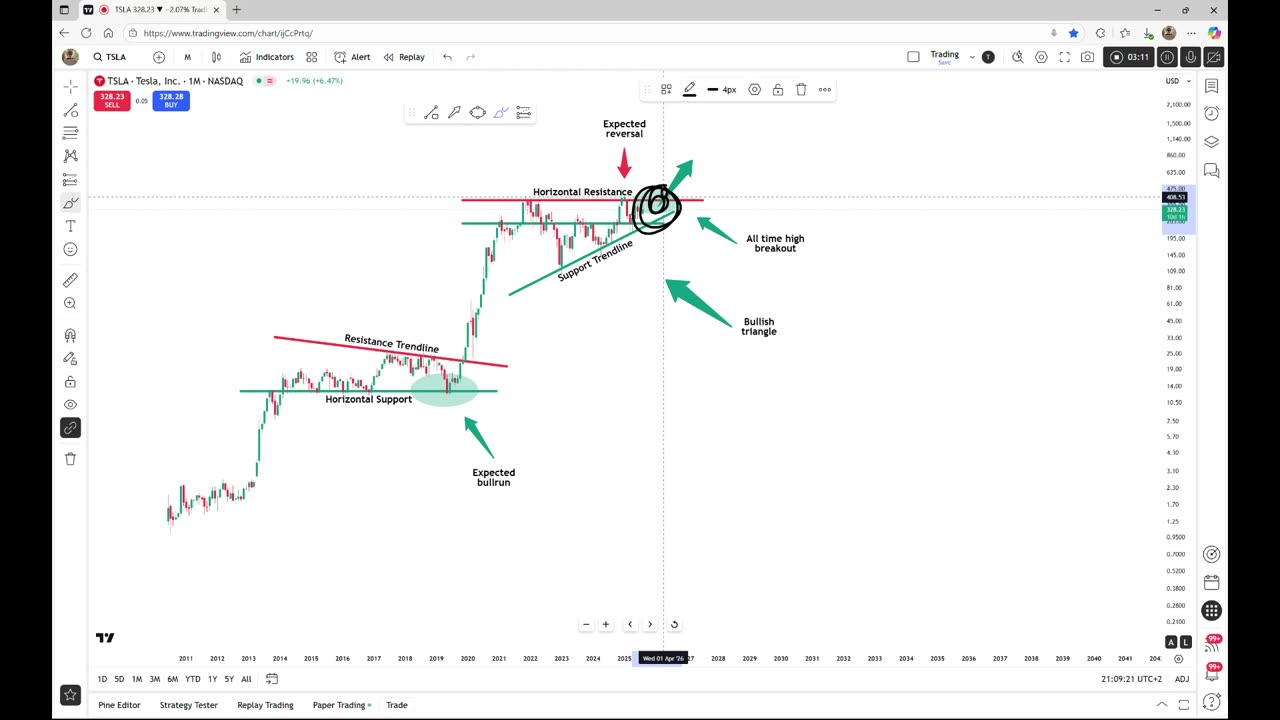Select the YTD date range
This screenshot has height=720, width=1280.
tap(192, 679)
